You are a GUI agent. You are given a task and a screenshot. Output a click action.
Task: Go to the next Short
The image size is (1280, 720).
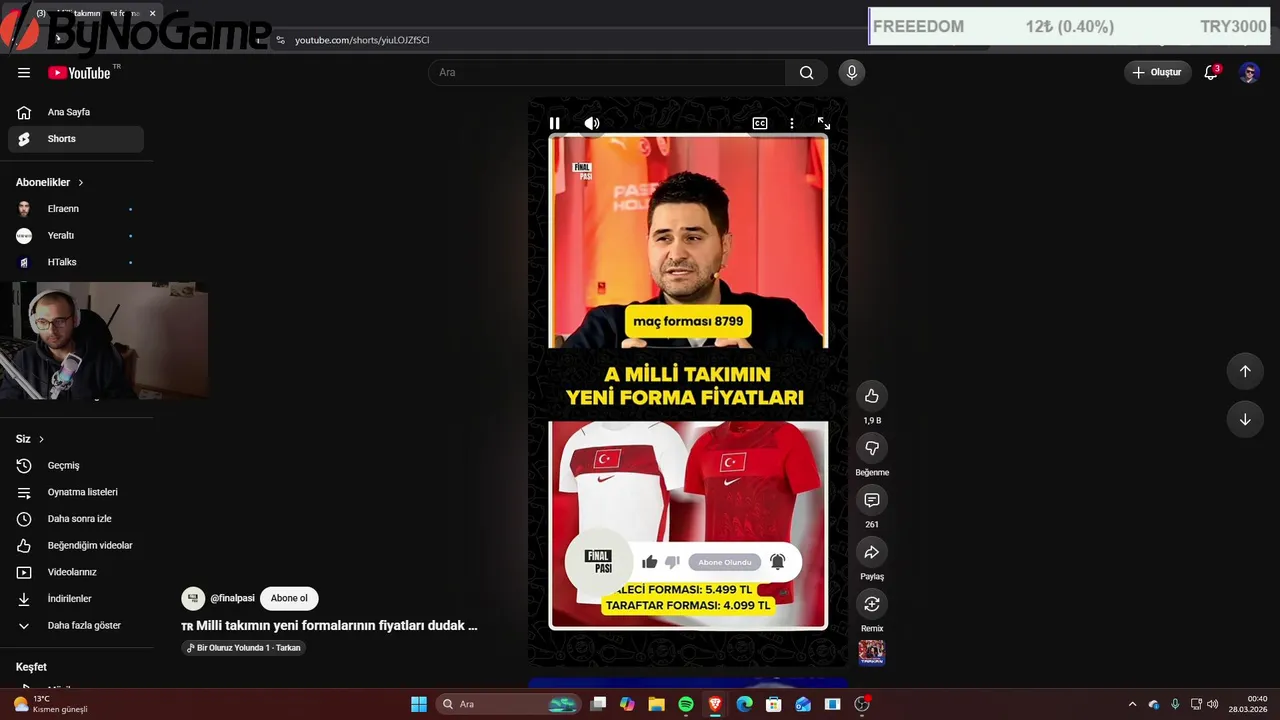coord(1245,419)
